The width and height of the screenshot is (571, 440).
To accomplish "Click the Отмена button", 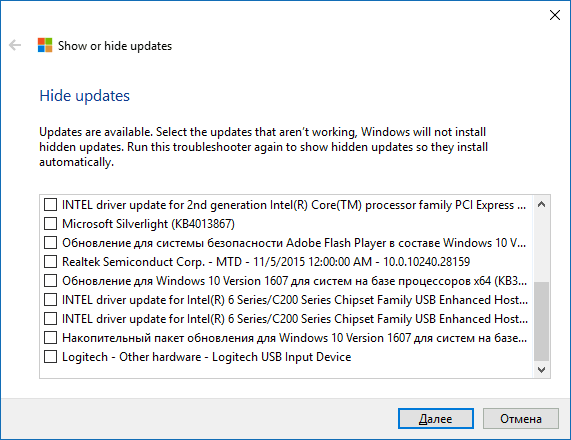I will (x=520, y=419).
